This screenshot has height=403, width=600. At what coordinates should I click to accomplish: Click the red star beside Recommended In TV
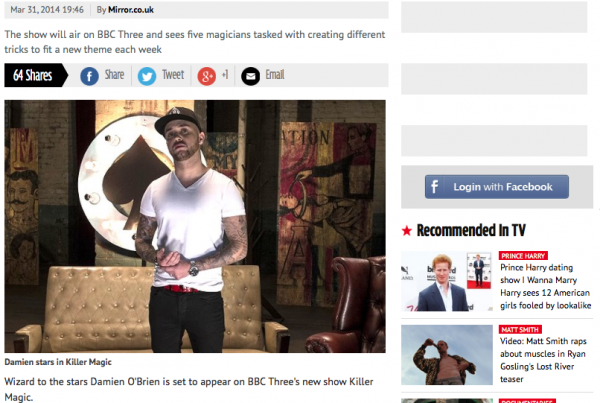tap(407, 231)
